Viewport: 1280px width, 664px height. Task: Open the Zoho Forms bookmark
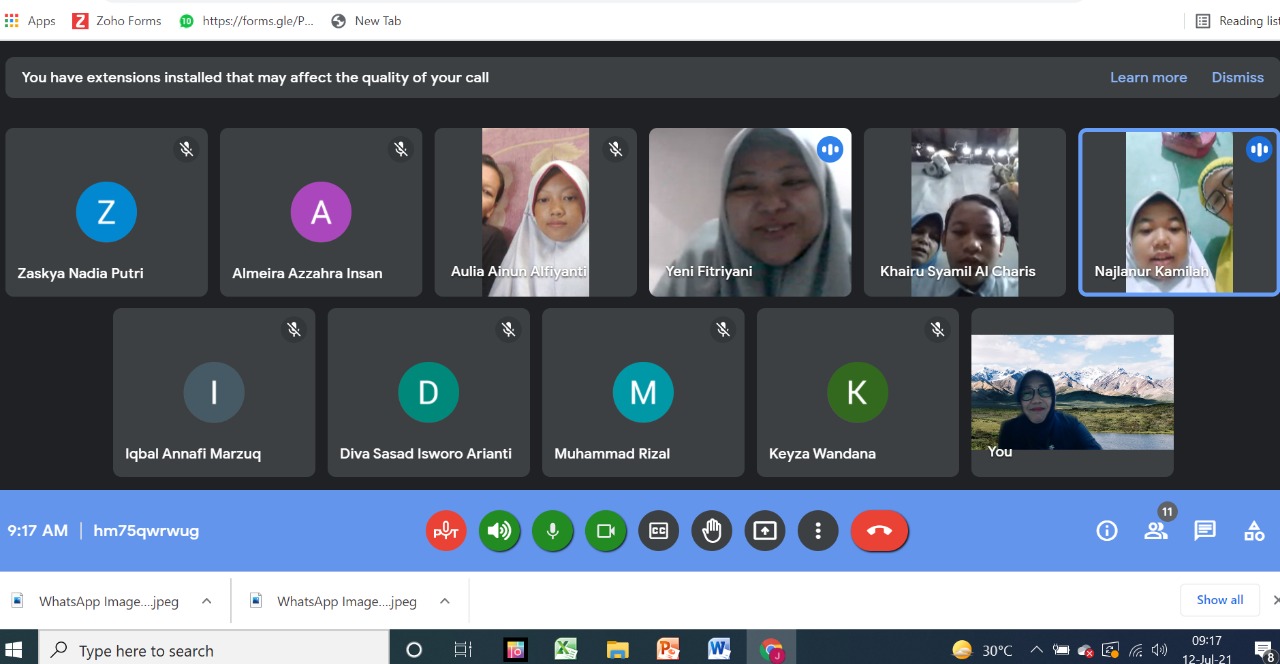click(x=117, y=20)
